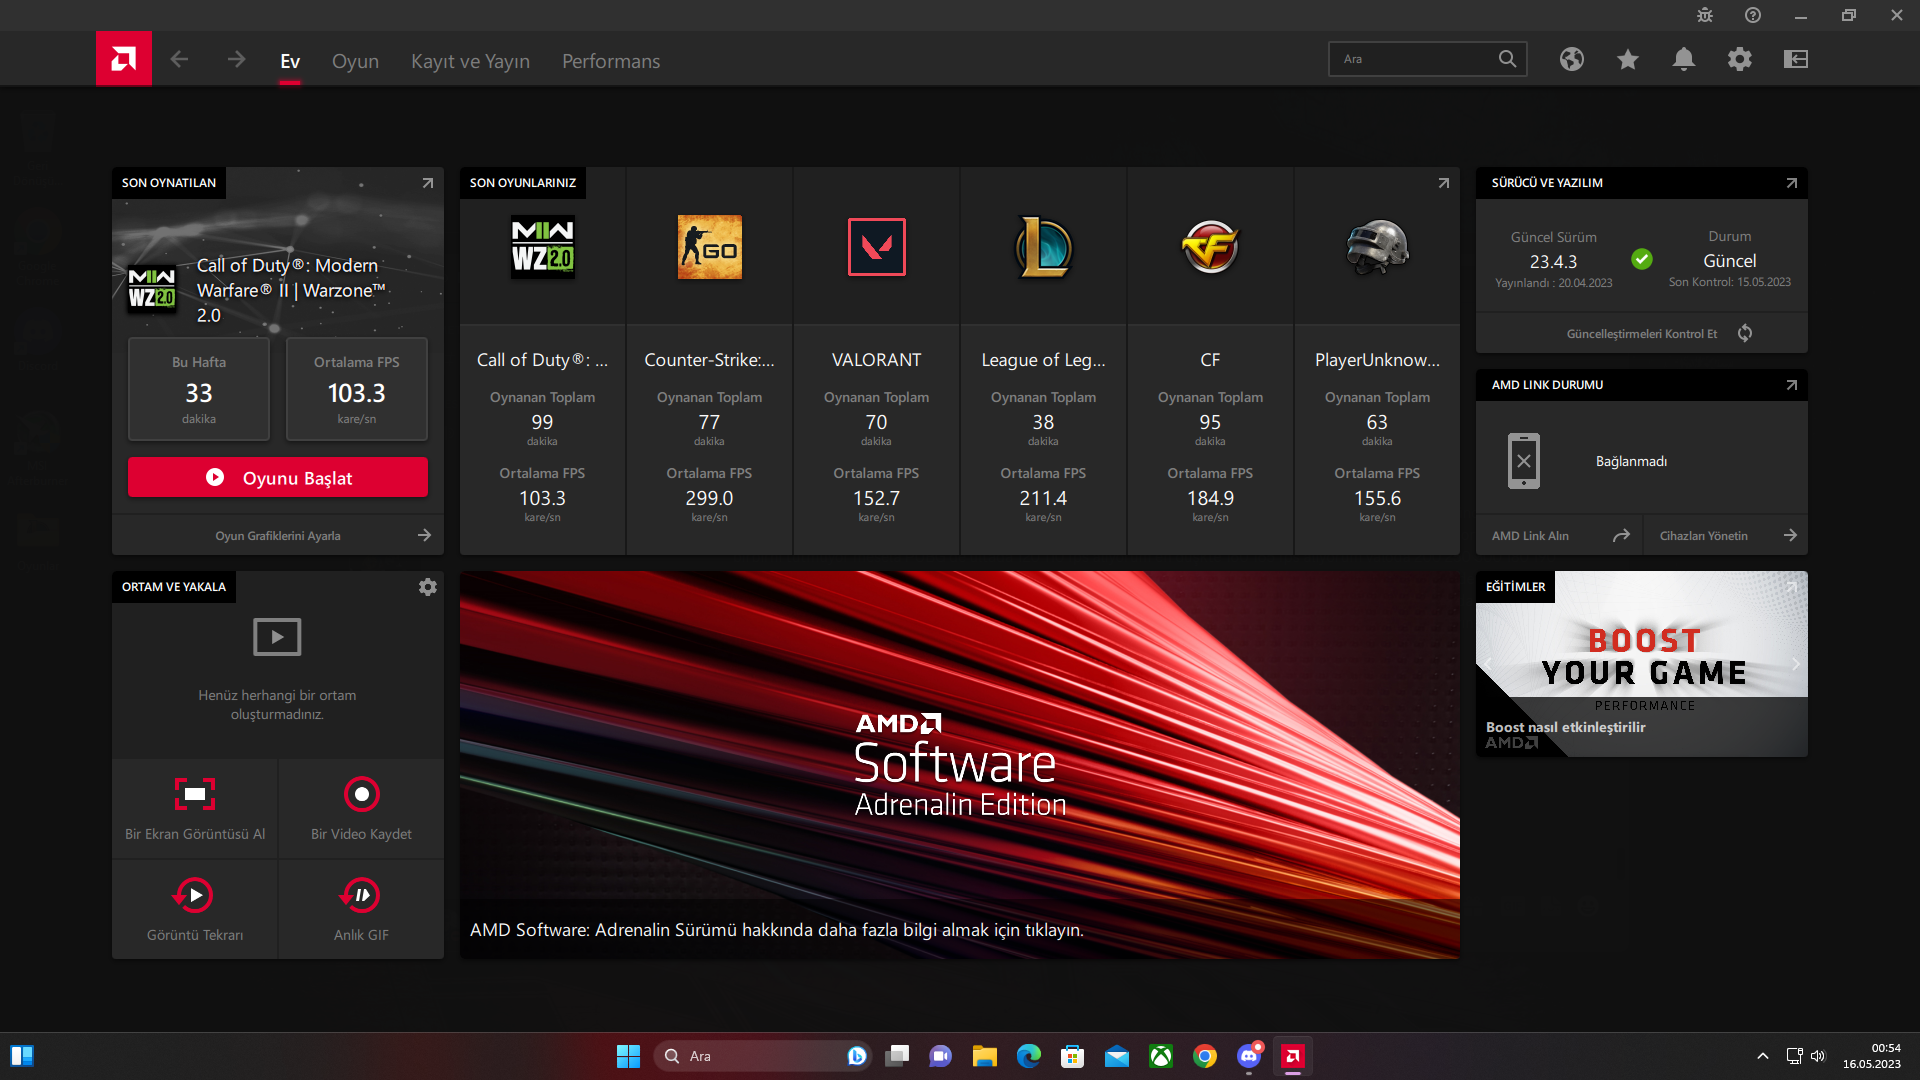Viewport: 1920px width, 1080px height.
Task: Switch to the Ev tab
Action: [290, 61]
